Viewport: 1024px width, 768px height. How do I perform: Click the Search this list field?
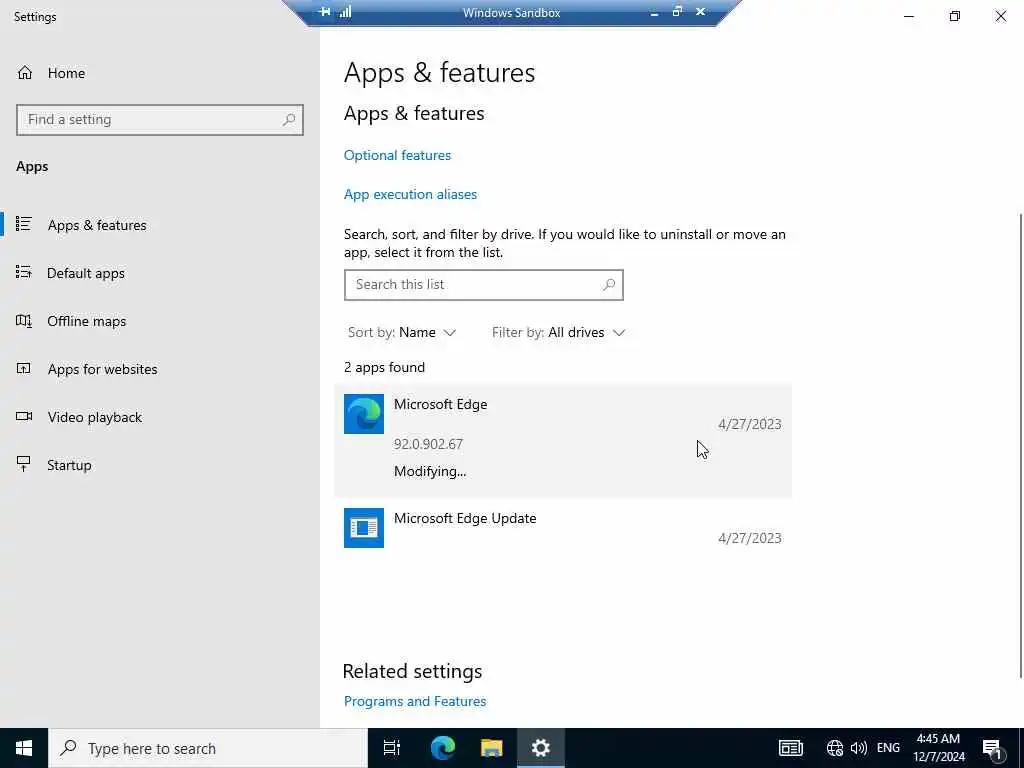pyautogui.click(x=483, y=285)
